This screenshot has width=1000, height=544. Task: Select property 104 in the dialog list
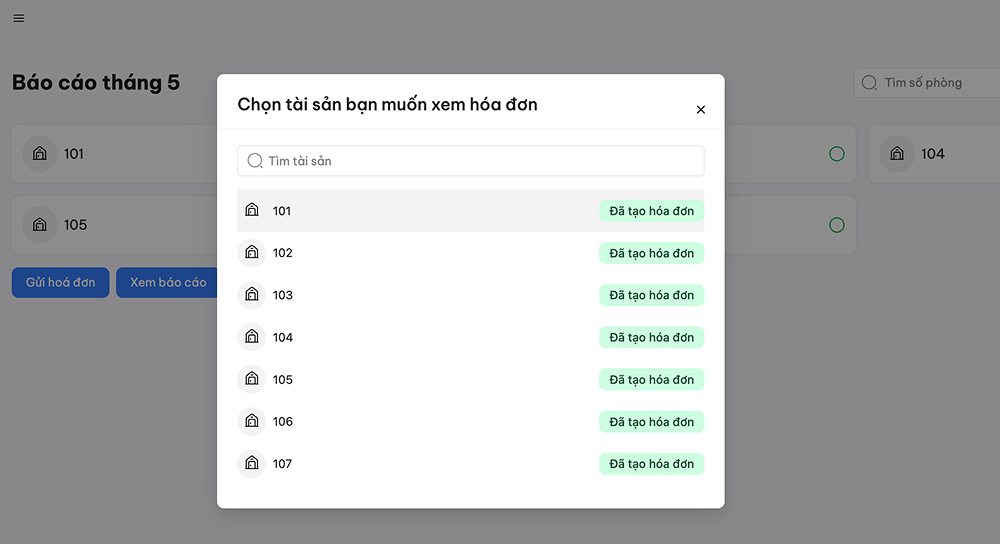[x=471, y=337]
